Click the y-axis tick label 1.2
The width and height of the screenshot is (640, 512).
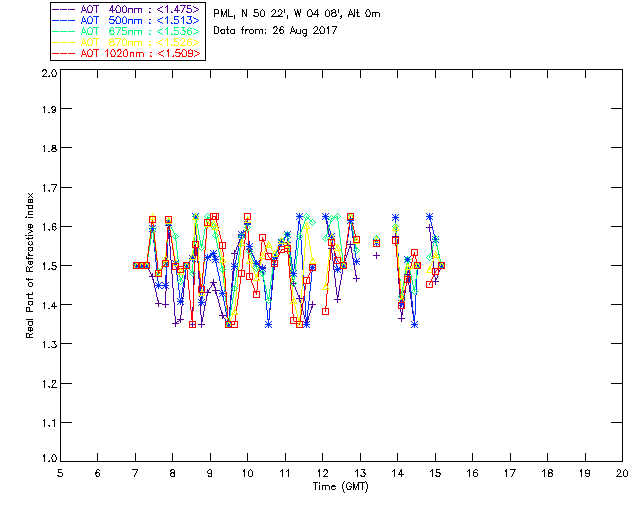pyautogui.click(x=49, y=384)
